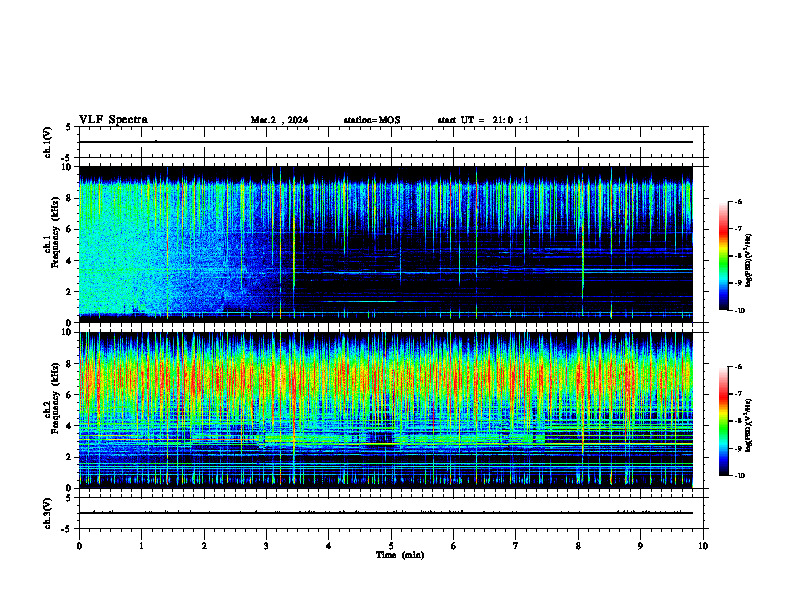Click the ch.1 spectrogram panel
Screen dimensions: 792x612
click(386, 244)
